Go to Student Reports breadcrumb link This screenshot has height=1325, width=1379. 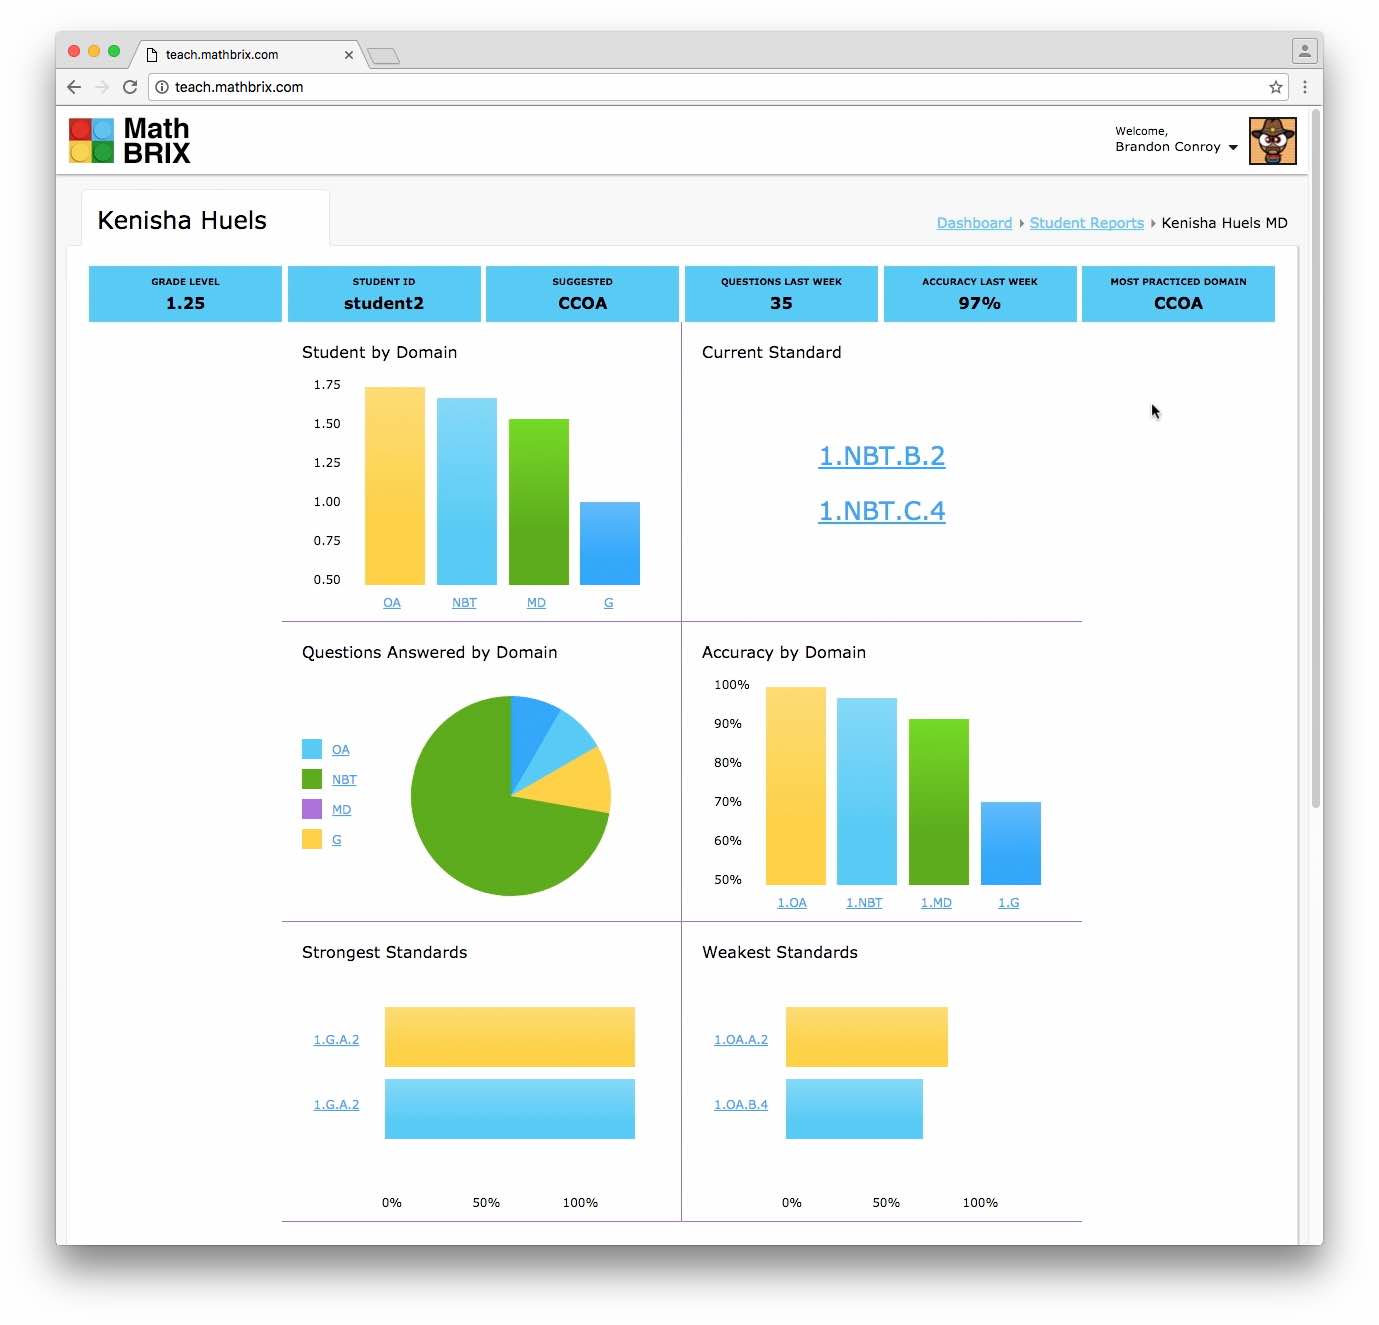click(x=1086, y=223)
